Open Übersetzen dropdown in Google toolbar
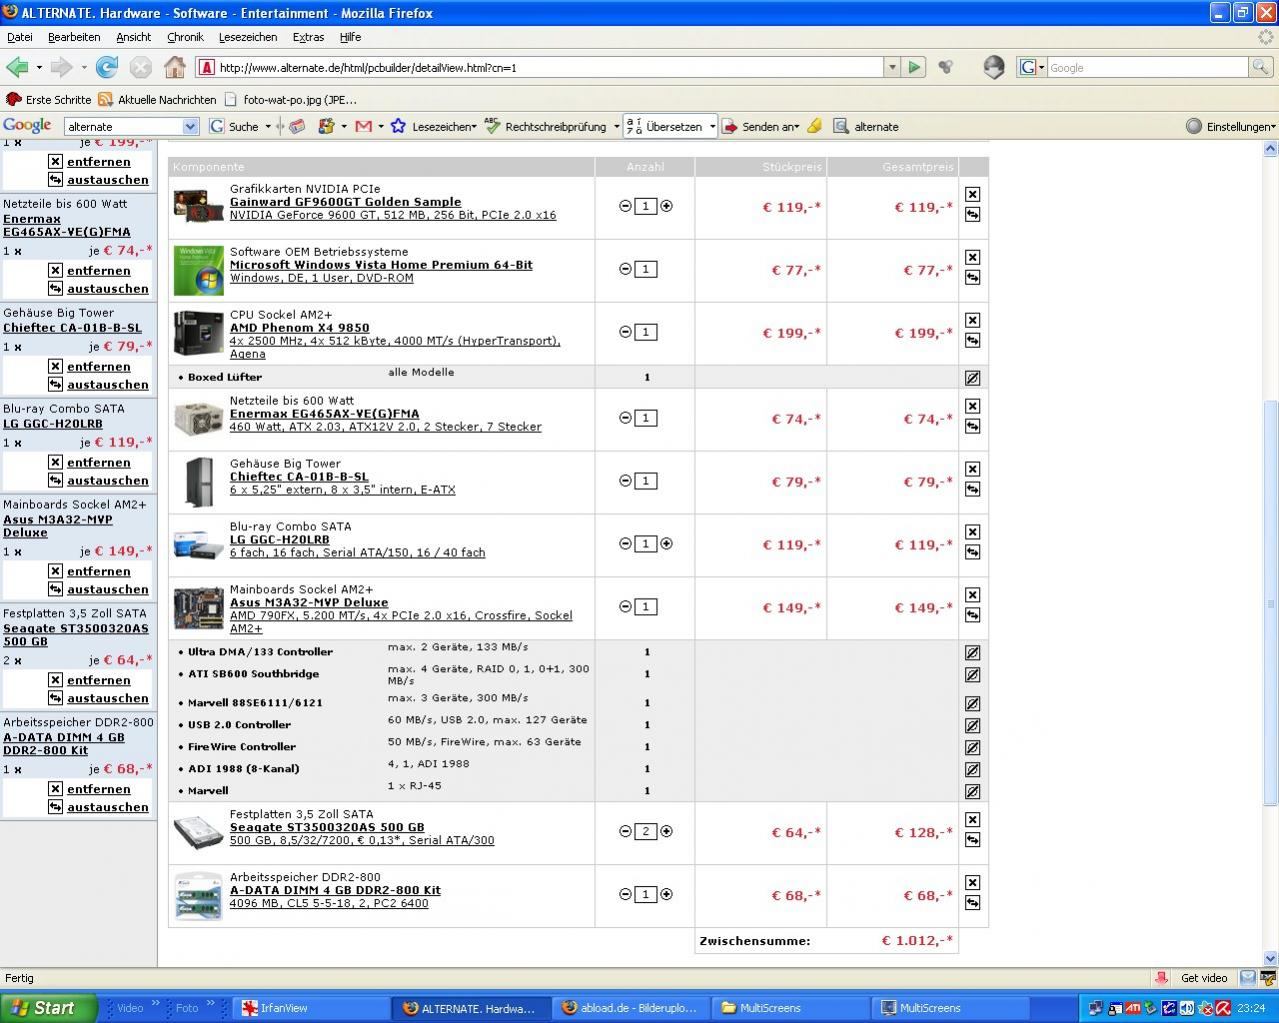 pyautogui.click(x=712, y=127)
